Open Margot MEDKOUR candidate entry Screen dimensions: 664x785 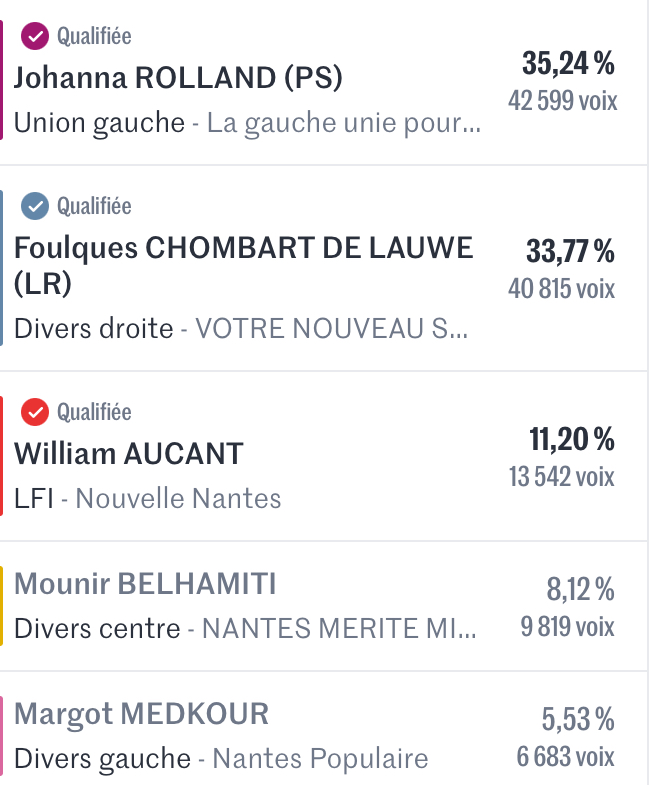click(141, 714)
